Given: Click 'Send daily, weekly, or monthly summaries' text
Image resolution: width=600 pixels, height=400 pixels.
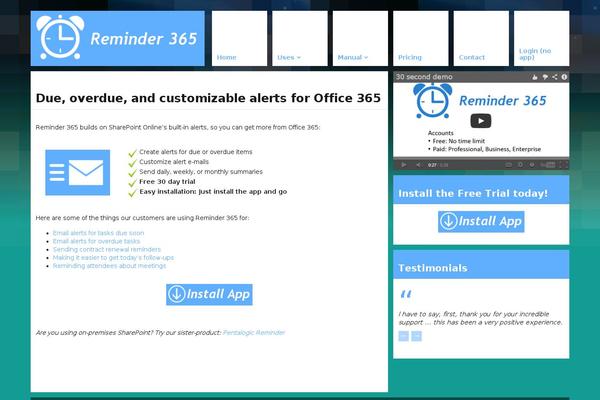Looking at the screenshot, I should point(201,171).
